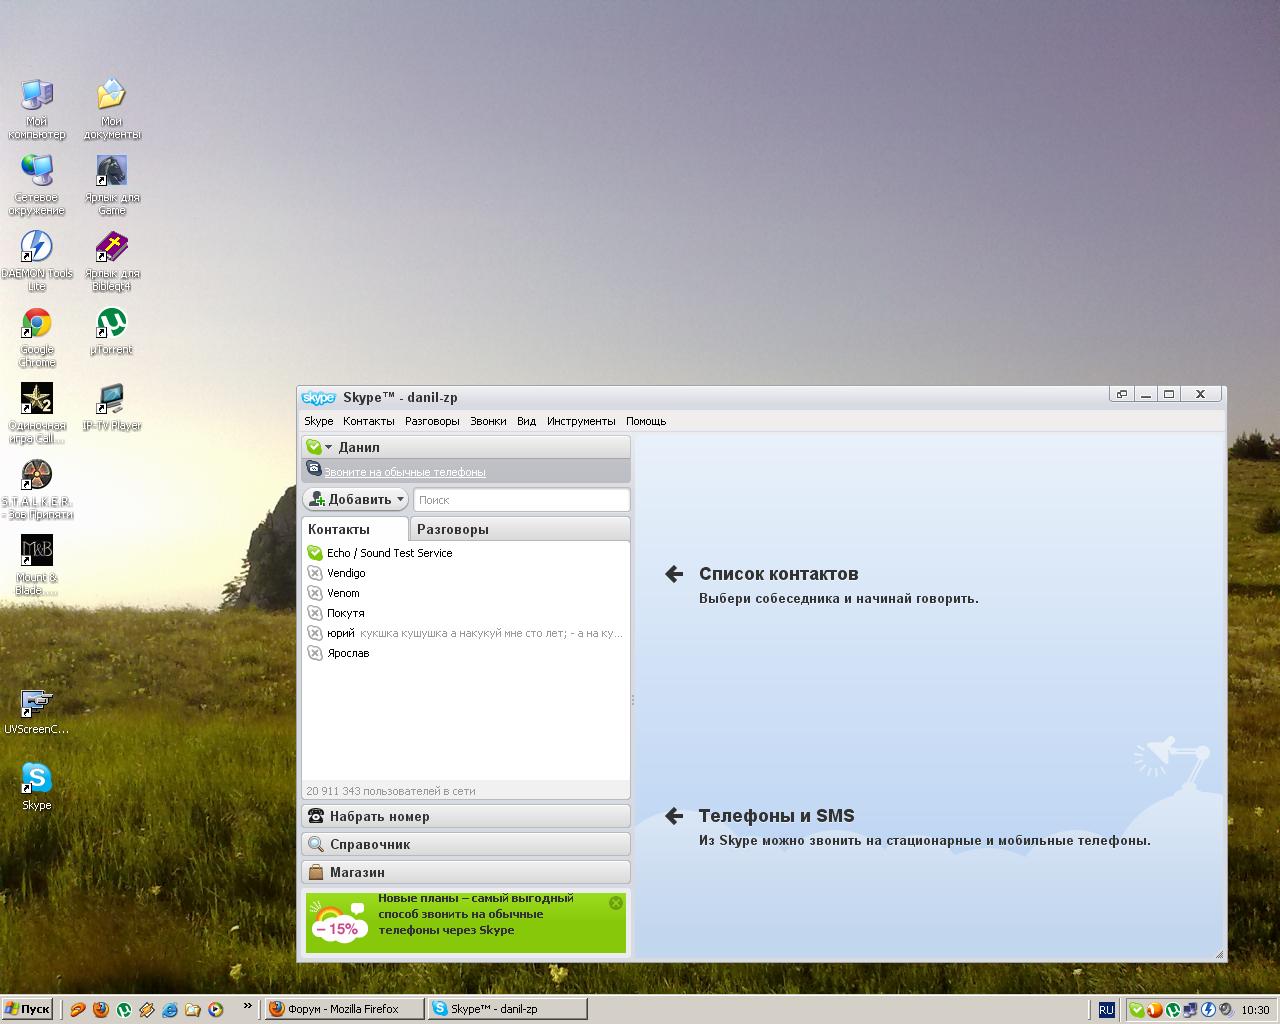Open the Skype menu
1280x1024 pixels.
click(x=319, y=421)
